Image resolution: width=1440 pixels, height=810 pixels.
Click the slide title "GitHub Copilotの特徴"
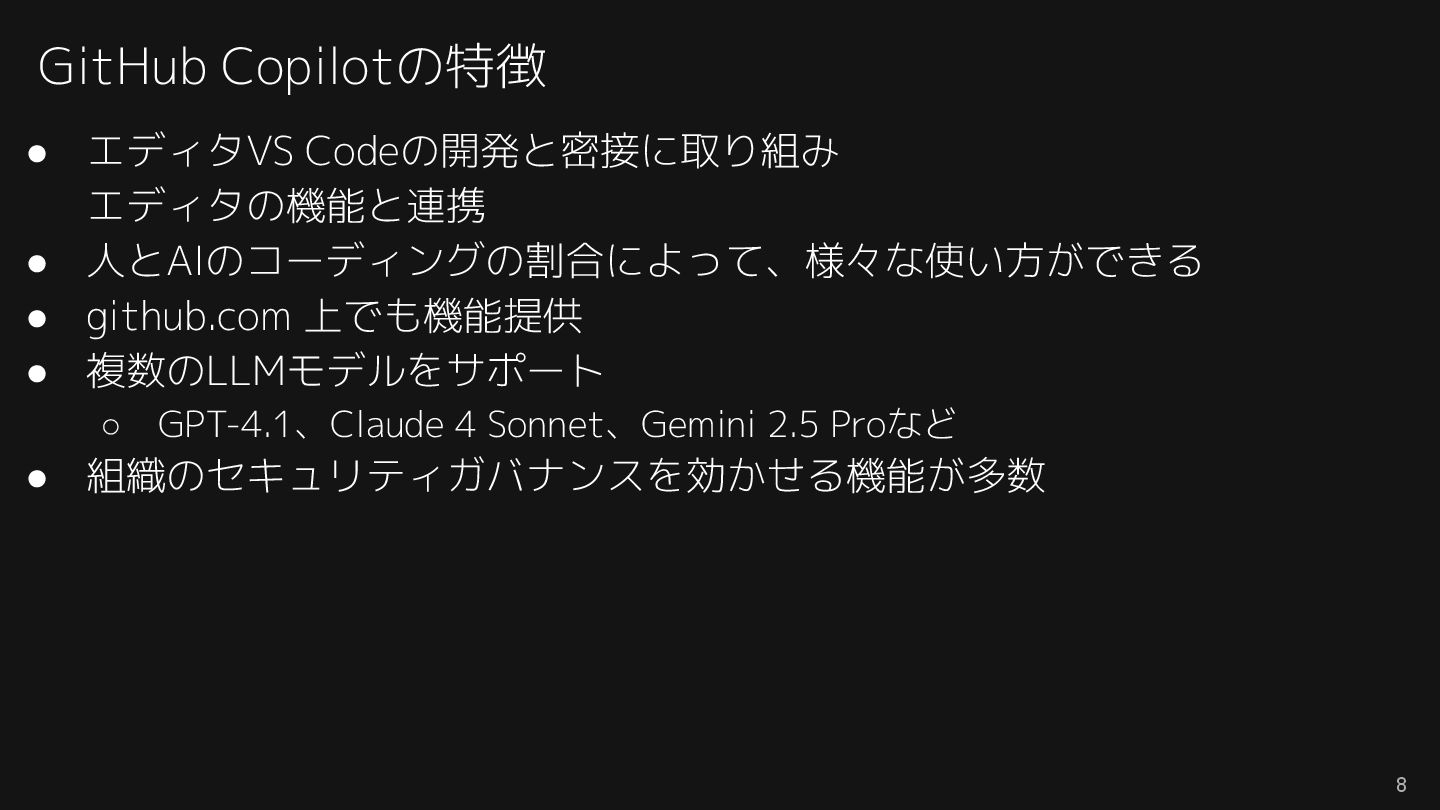pos(292,66)
